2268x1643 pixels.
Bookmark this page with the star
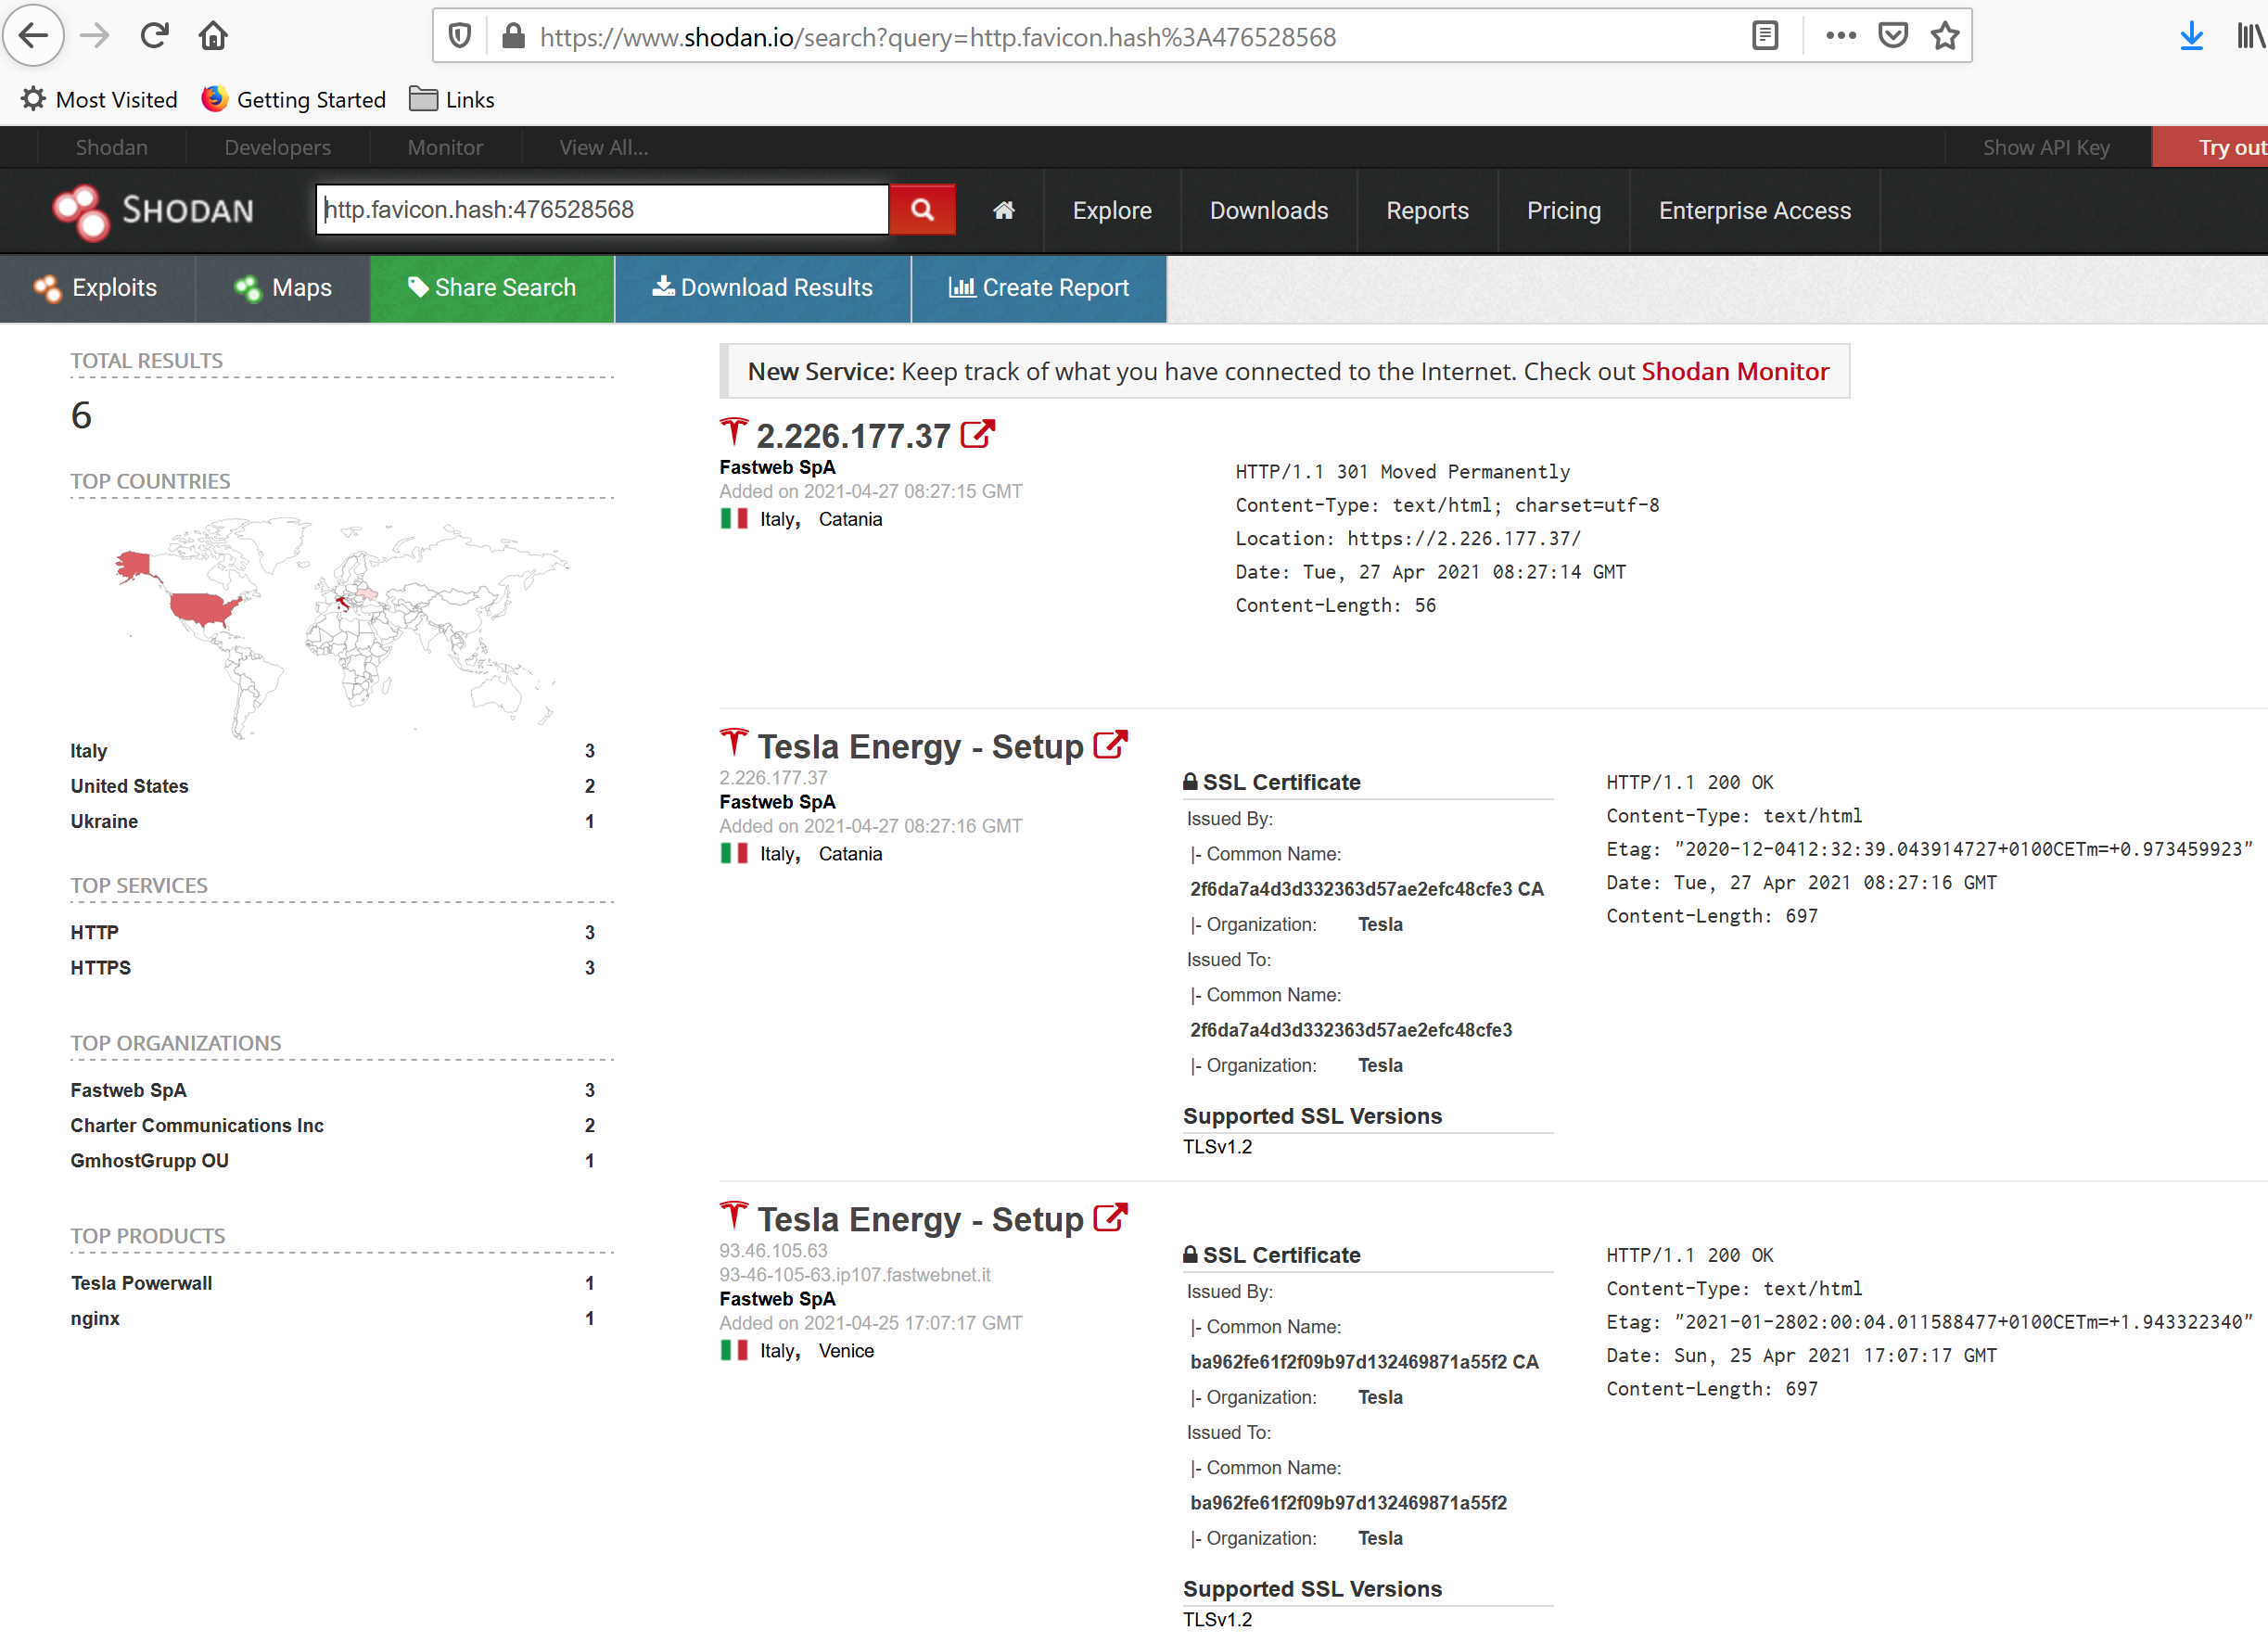coord(1945,37)
